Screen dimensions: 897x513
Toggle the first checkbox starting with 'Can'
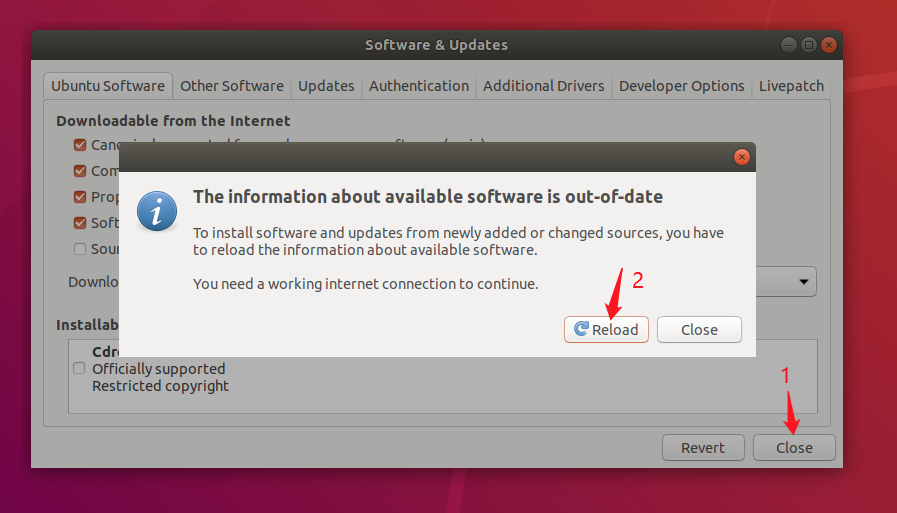[x=80, y=145]
